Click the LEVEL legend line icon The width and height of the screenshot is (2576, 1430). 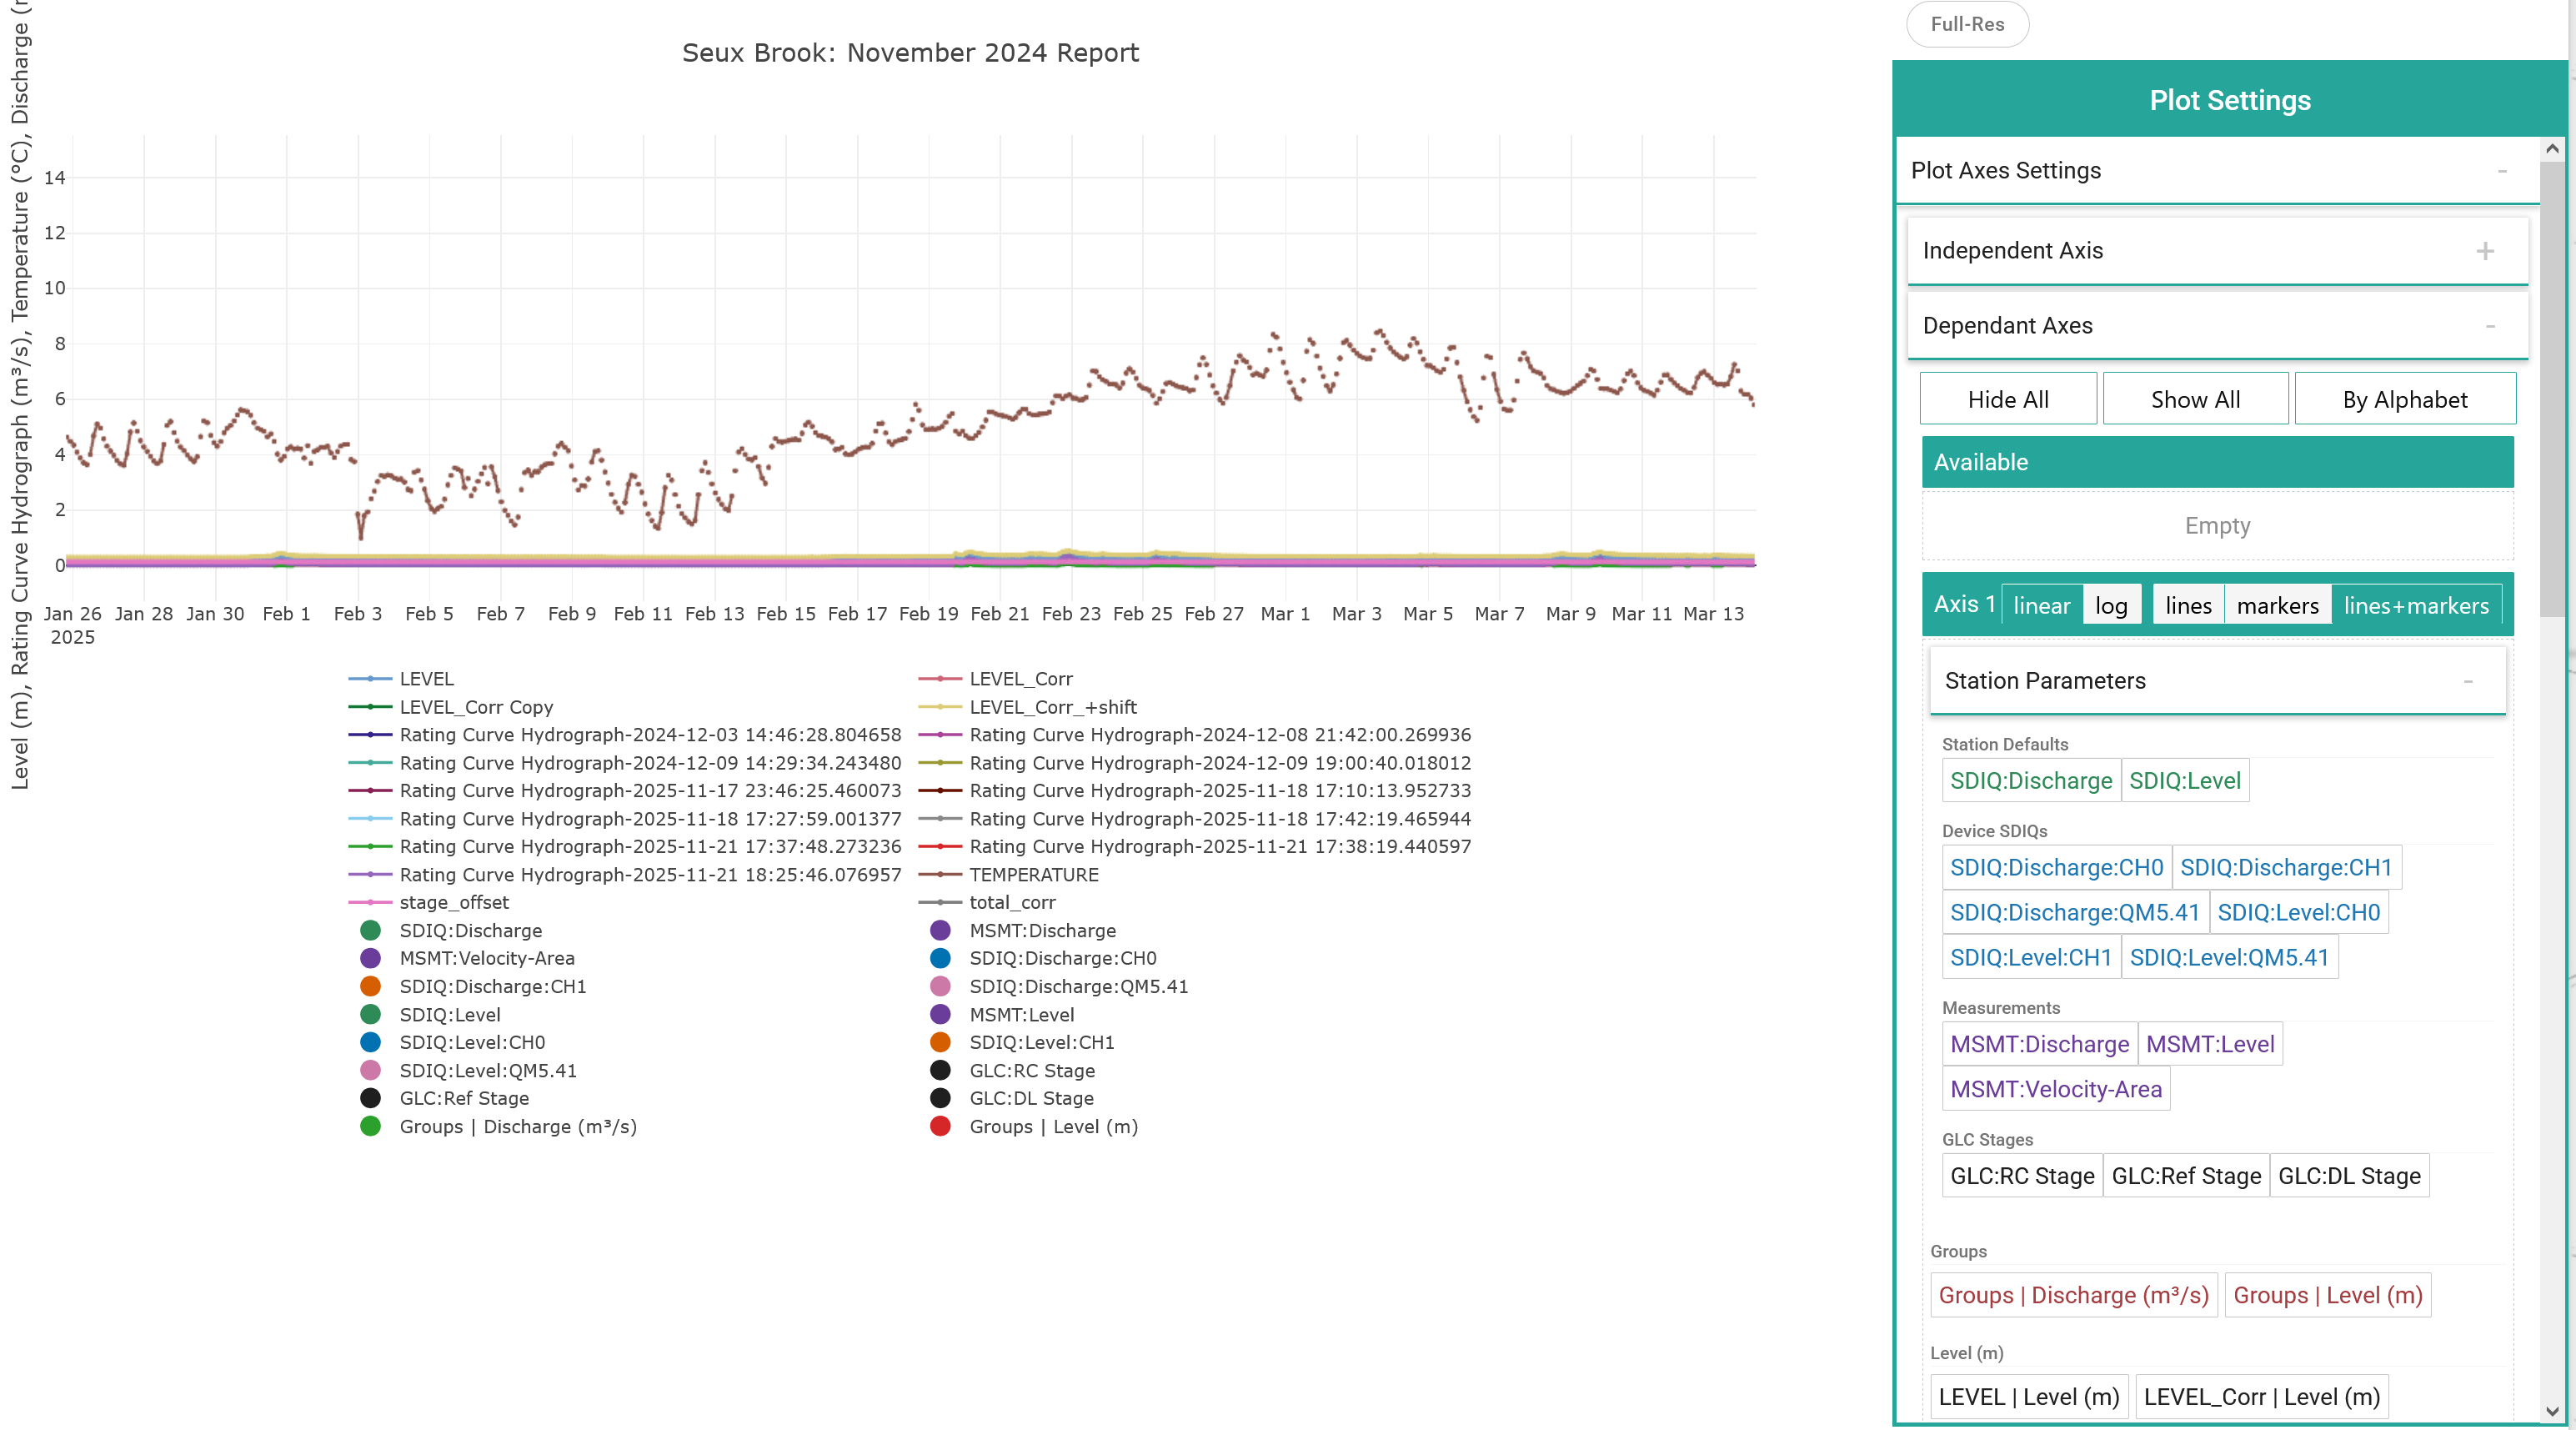(370, 678)
